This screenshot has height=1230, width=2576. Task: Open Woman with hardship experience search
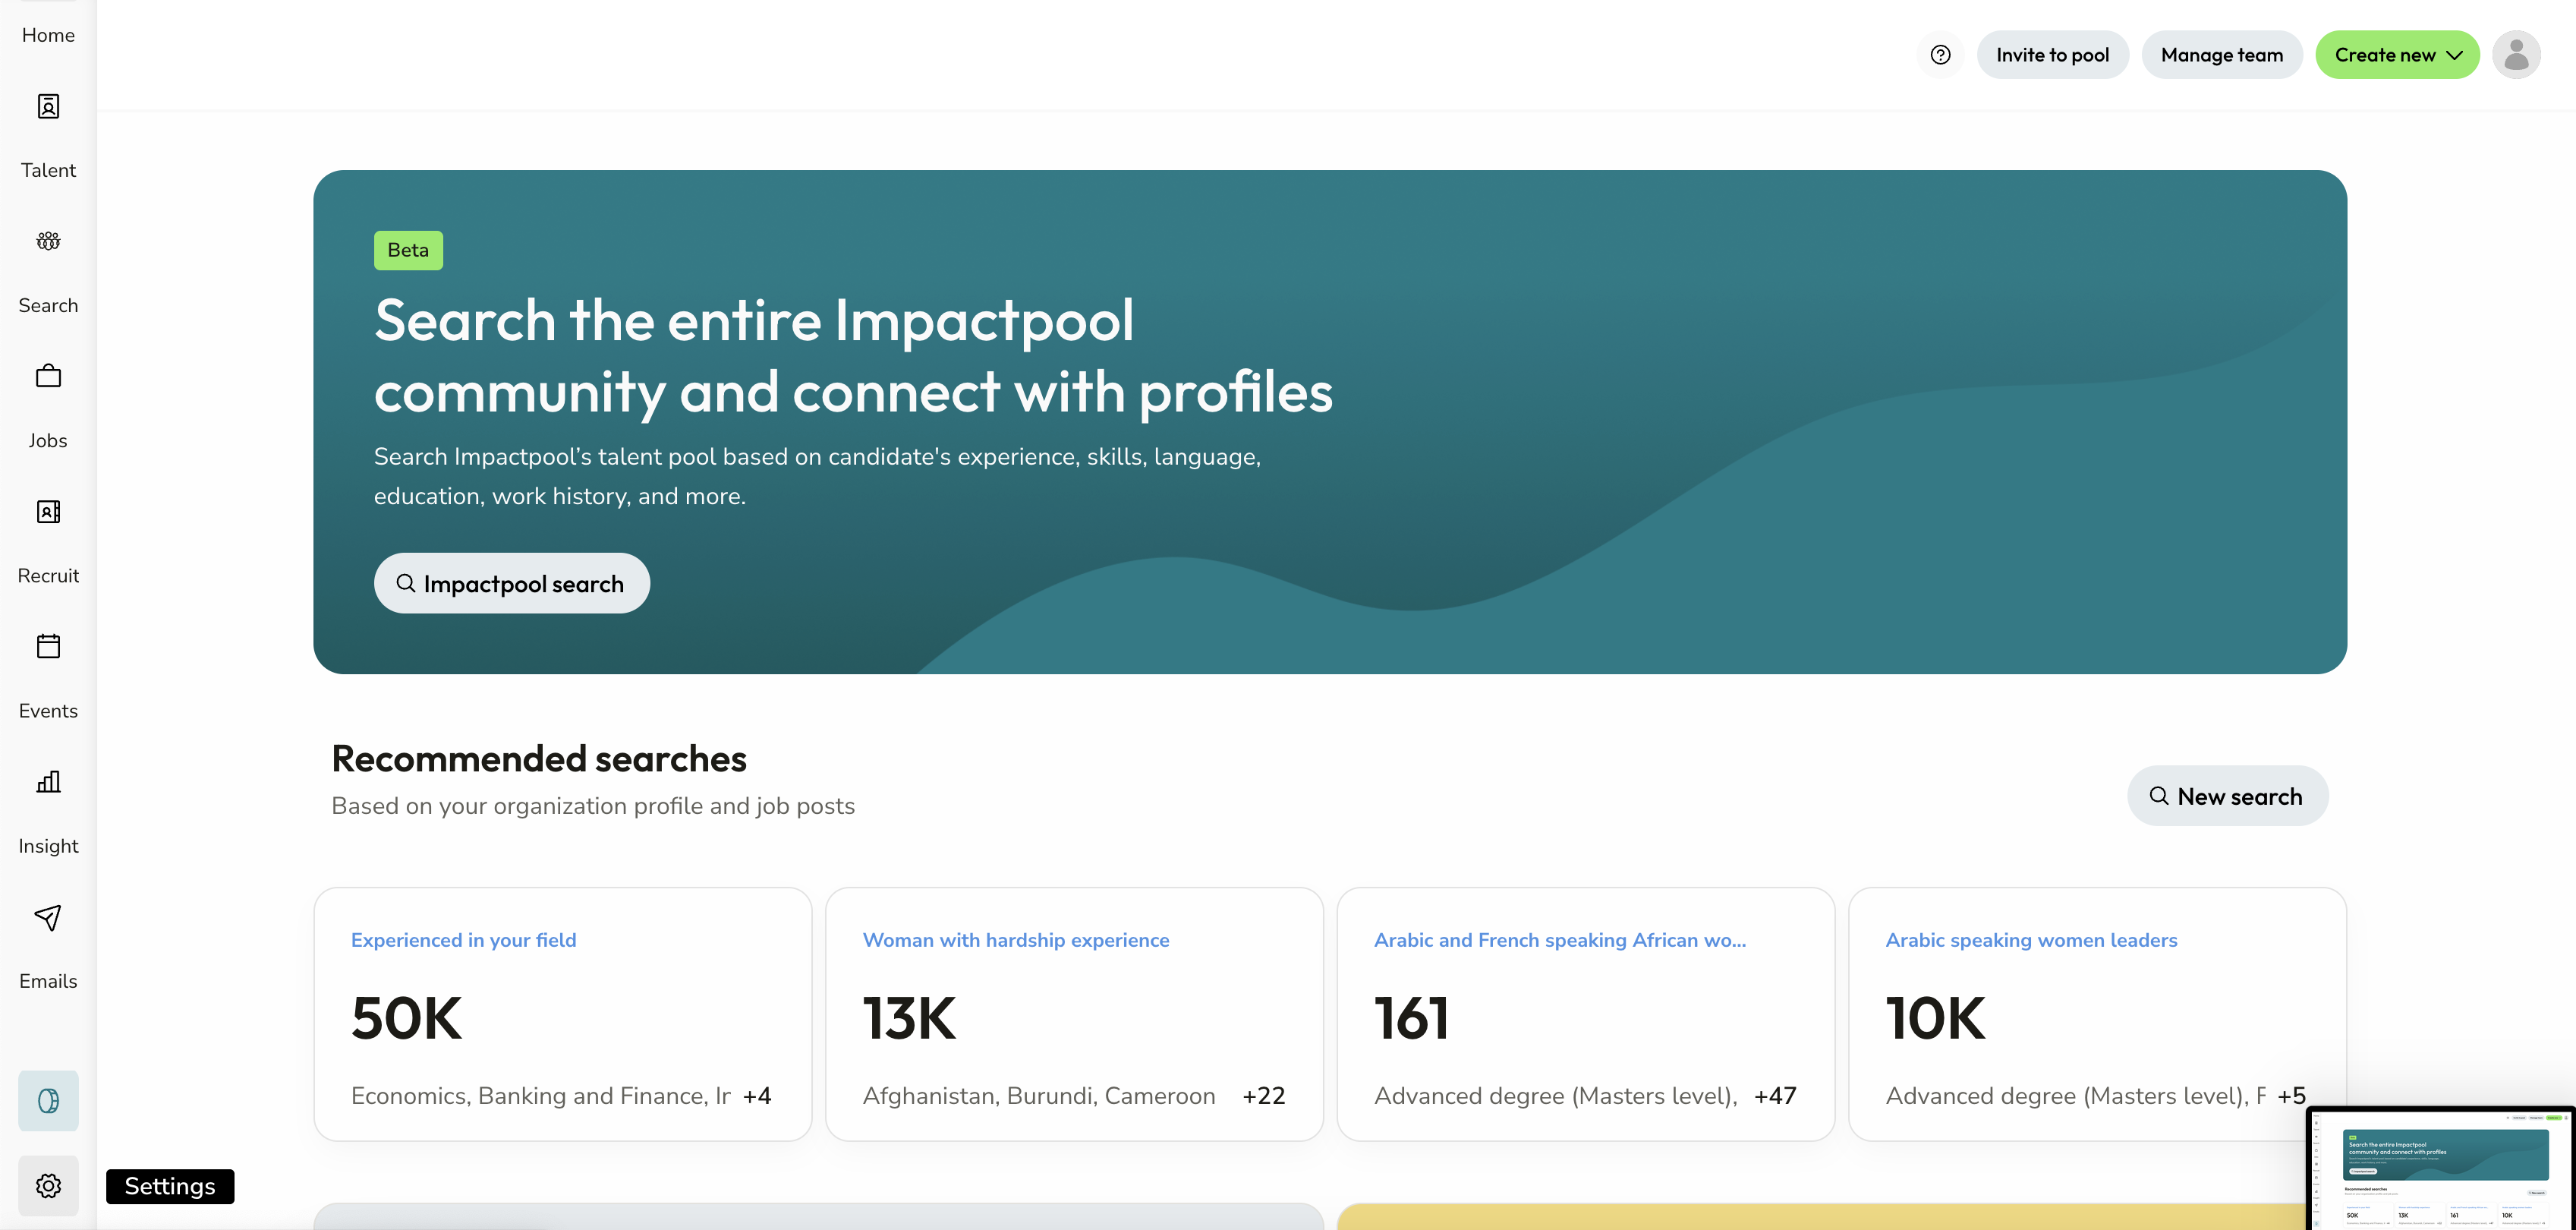1015,940
